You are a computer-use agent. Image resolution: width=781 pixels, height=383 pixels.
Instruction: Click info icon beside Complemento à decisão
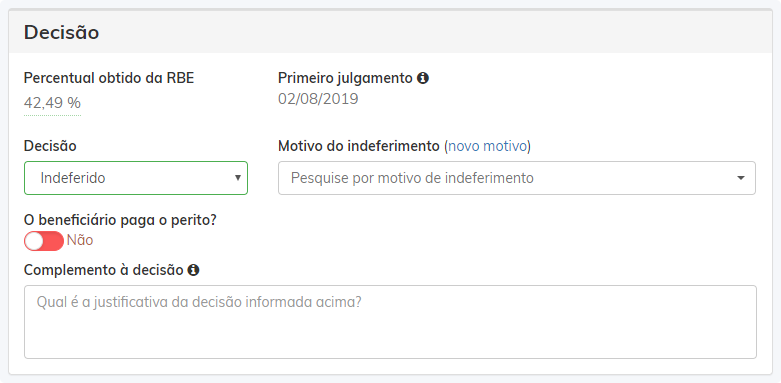pyautogui.click(x=193, y=270)
